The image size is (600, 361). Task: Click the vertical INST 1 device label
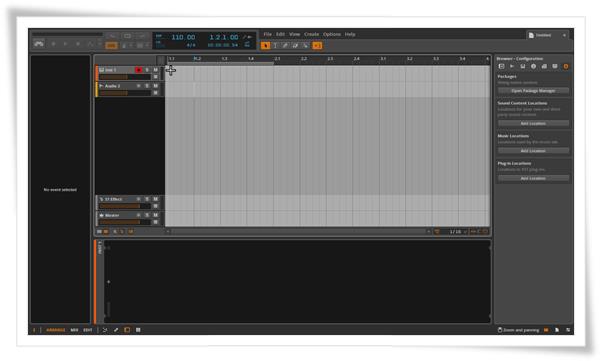[100, 248]
